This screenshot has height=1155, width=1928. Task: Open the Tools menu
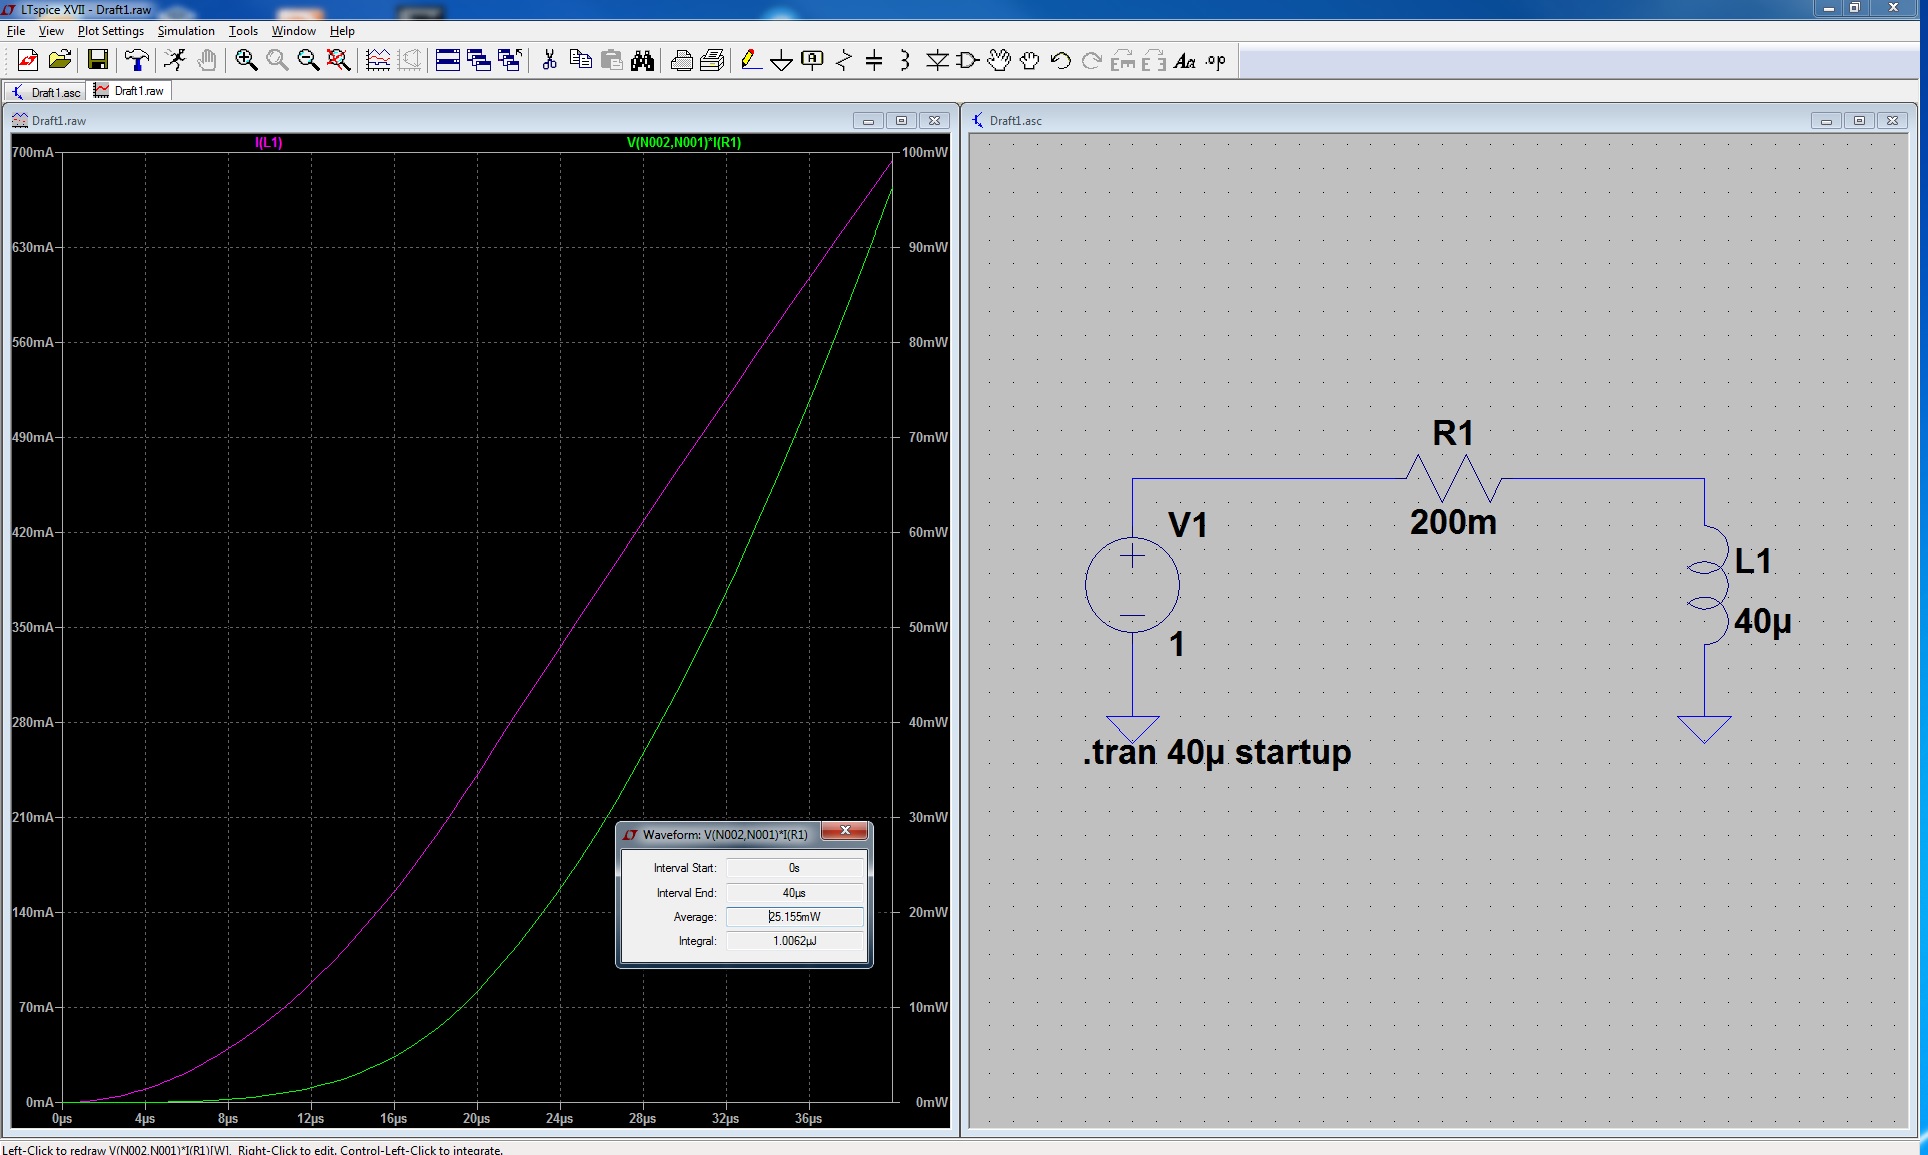tap(243, 31)
